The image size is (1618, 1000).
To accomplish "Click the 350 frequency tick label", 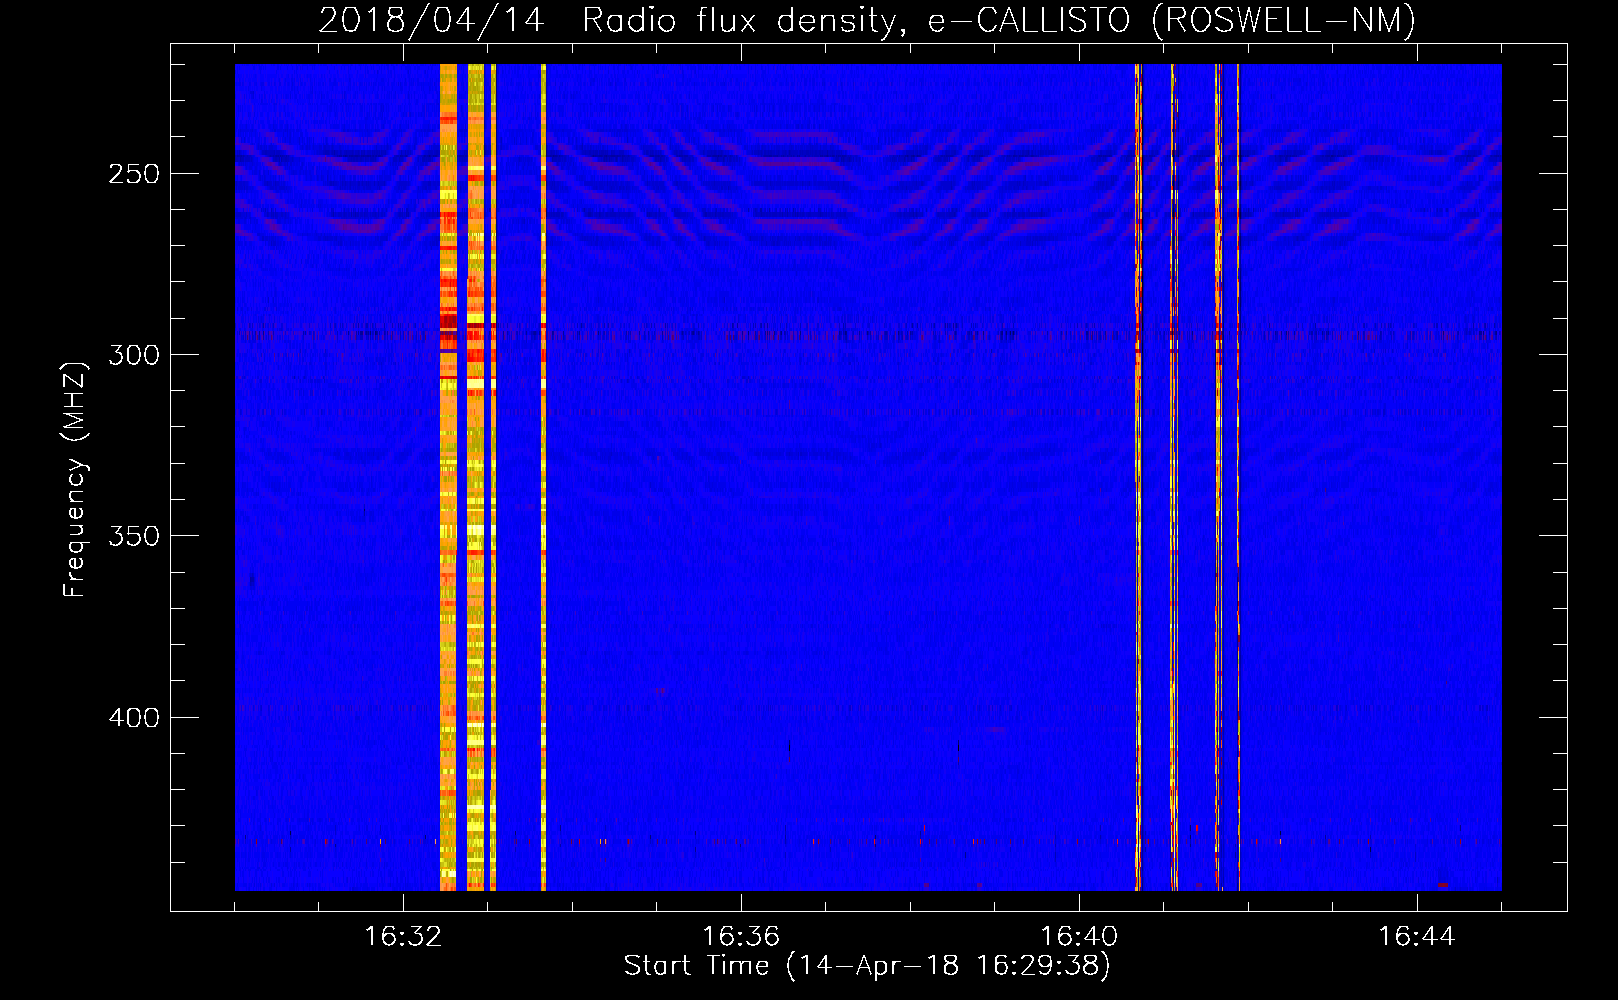I will pos(134,536).
